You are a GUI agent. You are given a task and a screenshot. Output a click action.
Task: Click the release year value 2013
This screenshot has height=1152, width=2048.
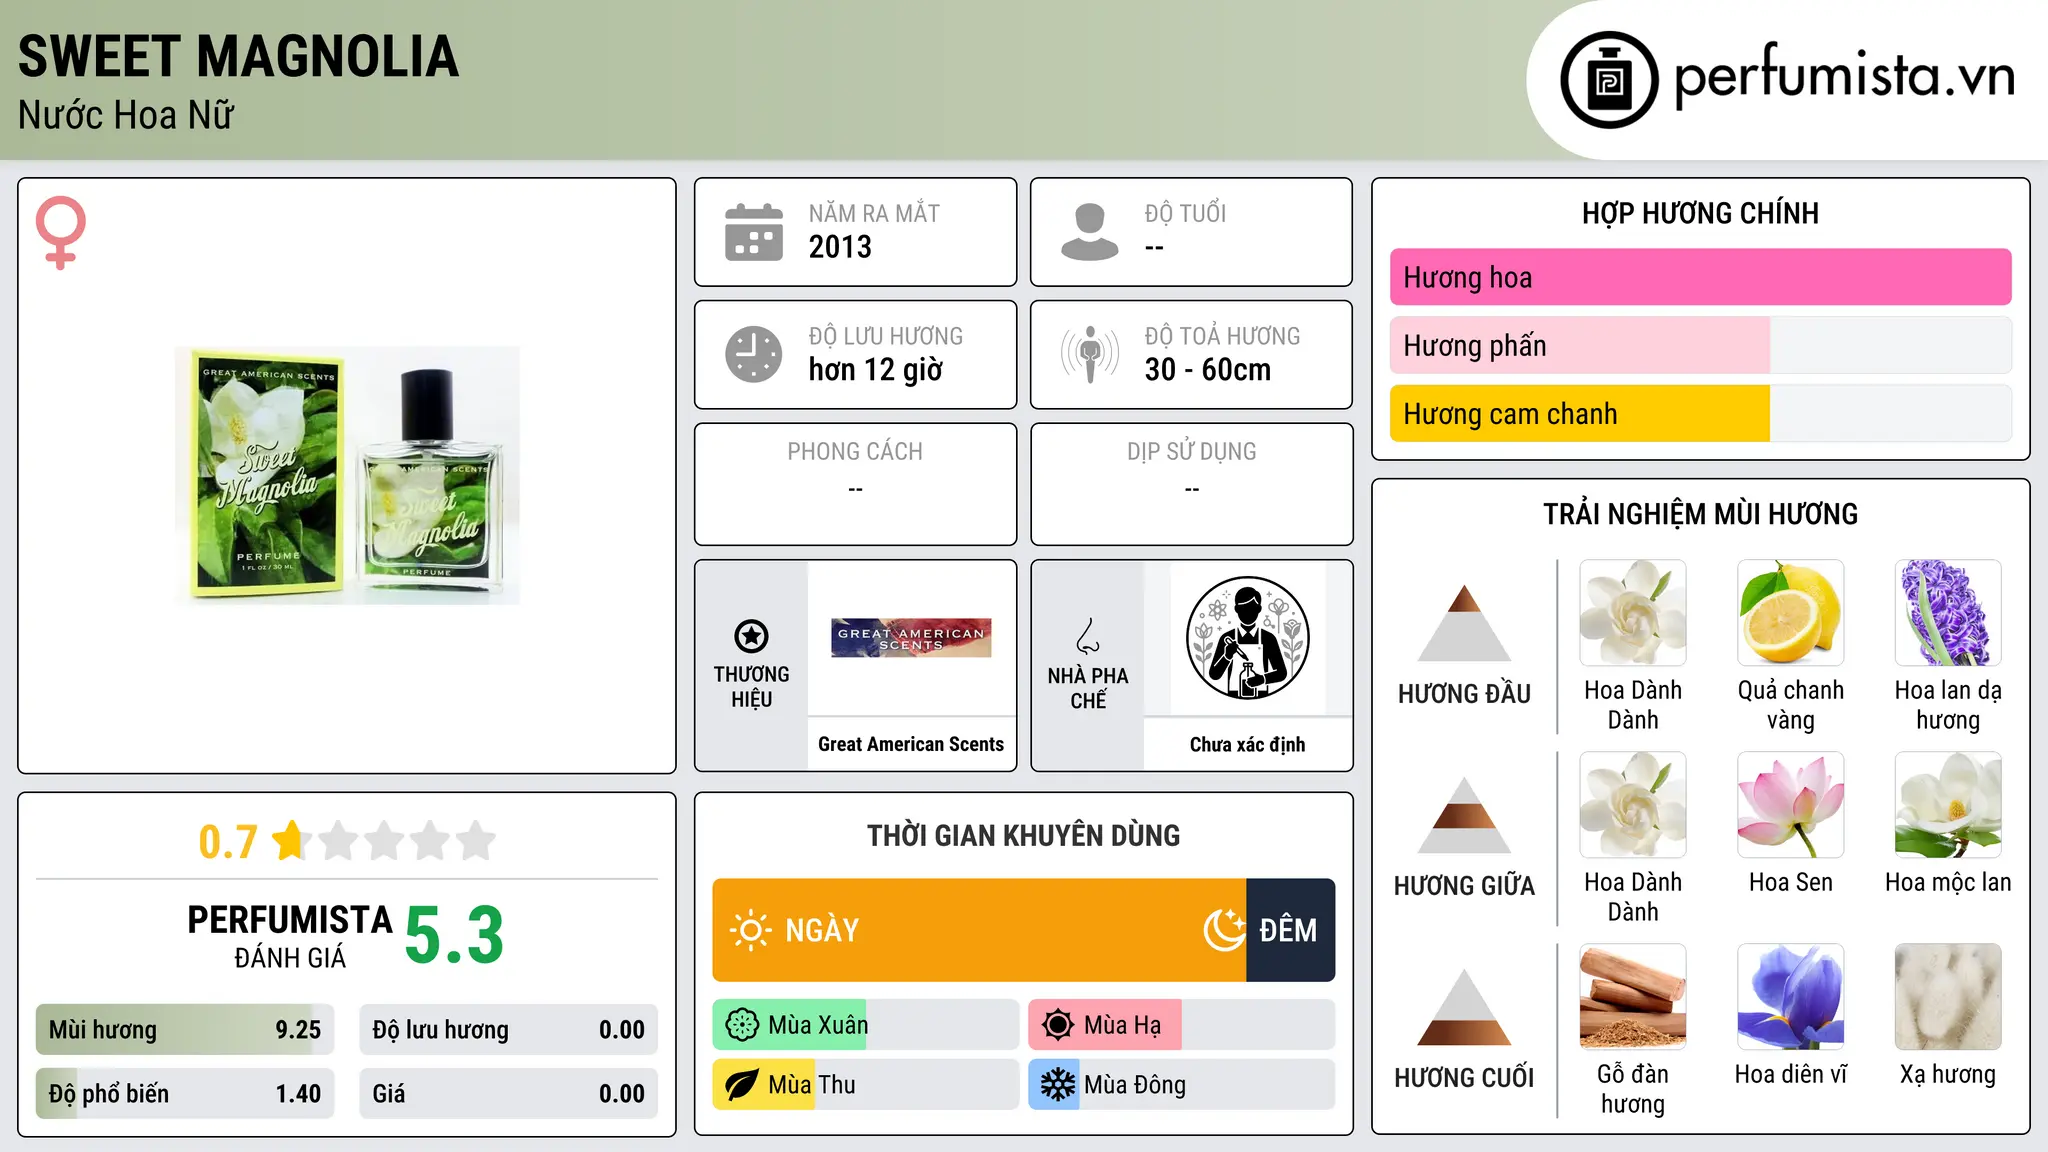pos(840,247)
